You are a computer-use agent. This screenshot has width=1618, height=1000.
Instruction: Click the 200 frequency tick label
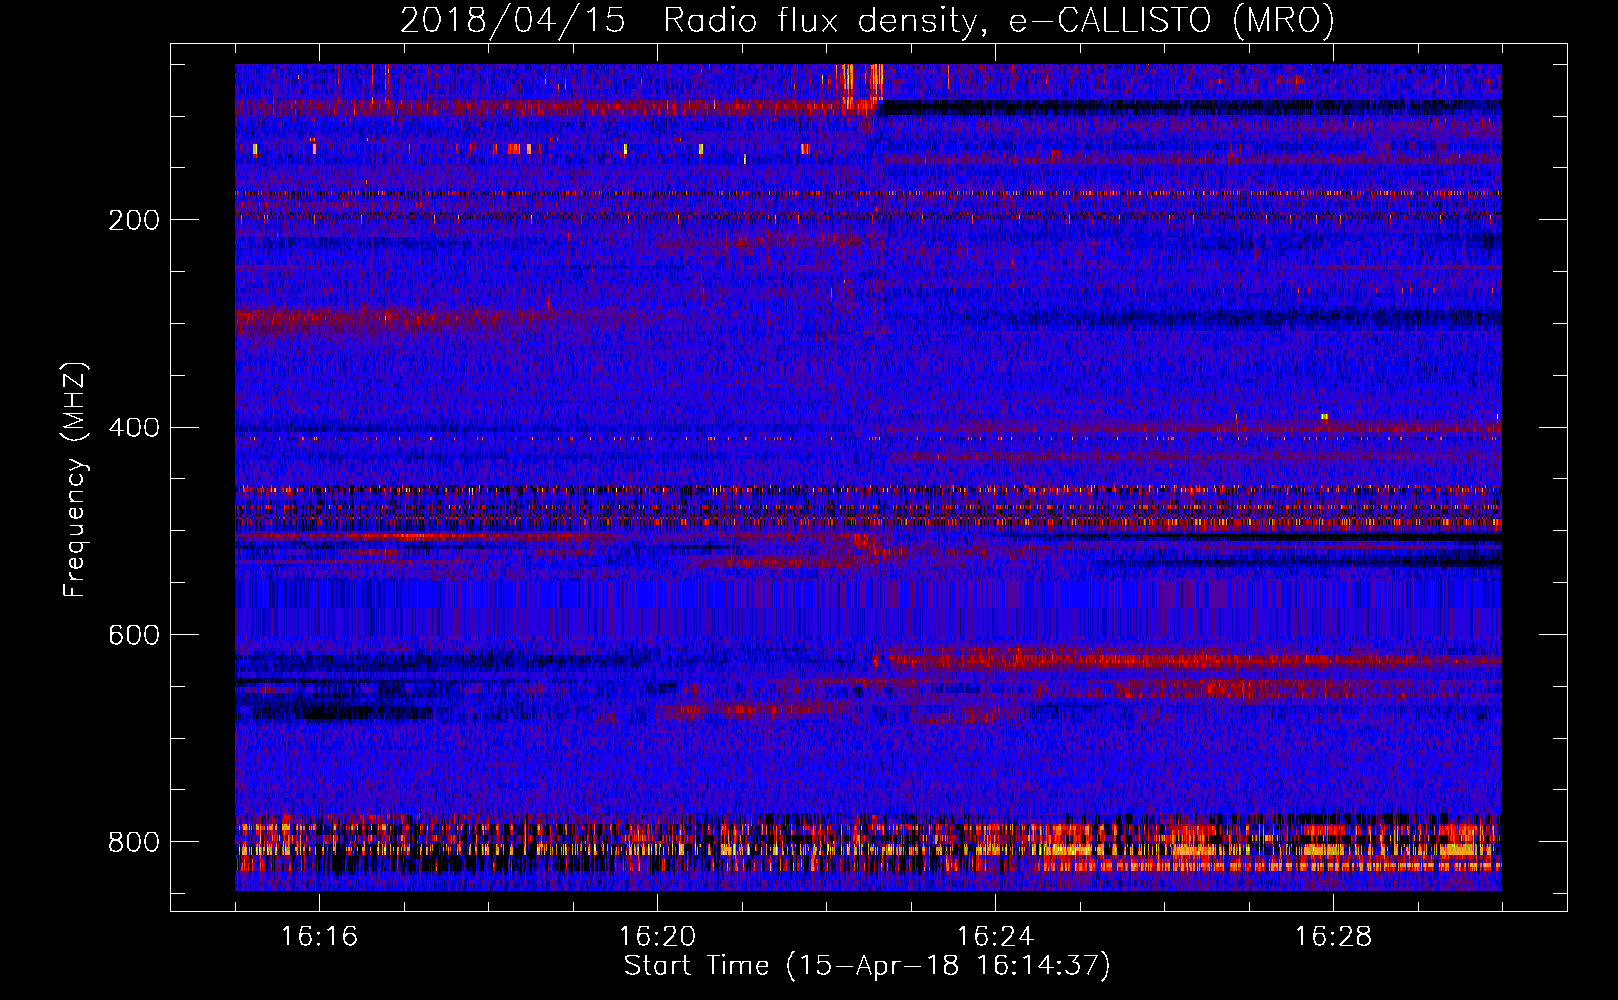pos(134,220)
